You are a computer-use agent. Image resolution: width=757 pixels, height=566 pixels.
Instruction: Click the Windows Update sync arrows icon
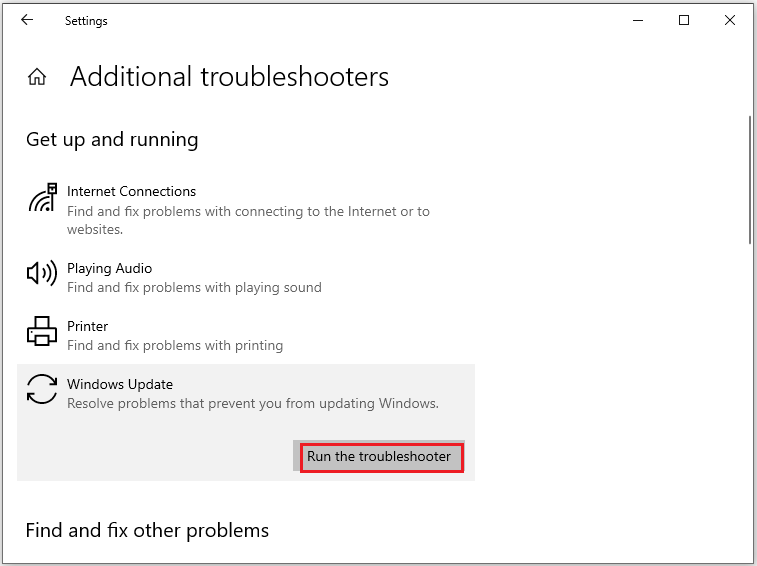42,389
